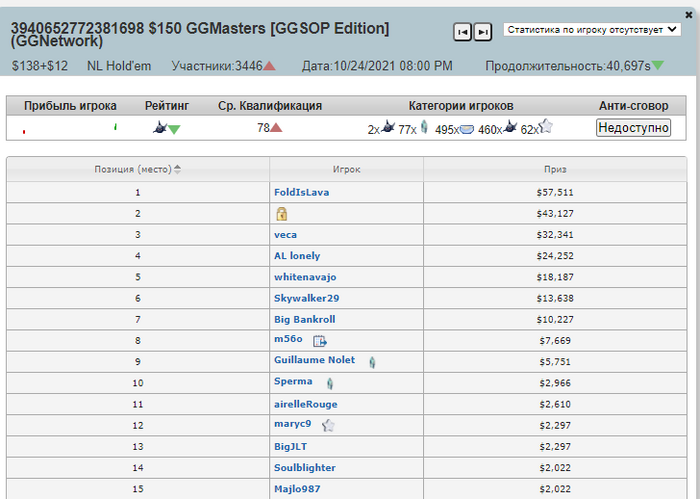This screenshot has height=499, width=700.
Task: Click the shark icon next to 2x
Action: [388, 127]
